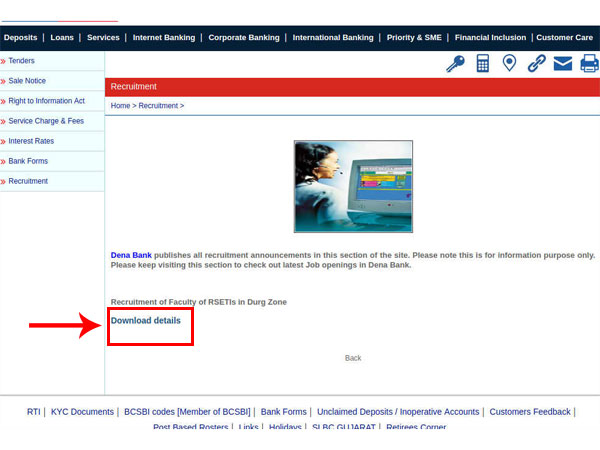Viewport: 600px width, 450px height.
Task: Click 'Recruitment of Faculty of RSETIs' text
Action: [173, 302]
